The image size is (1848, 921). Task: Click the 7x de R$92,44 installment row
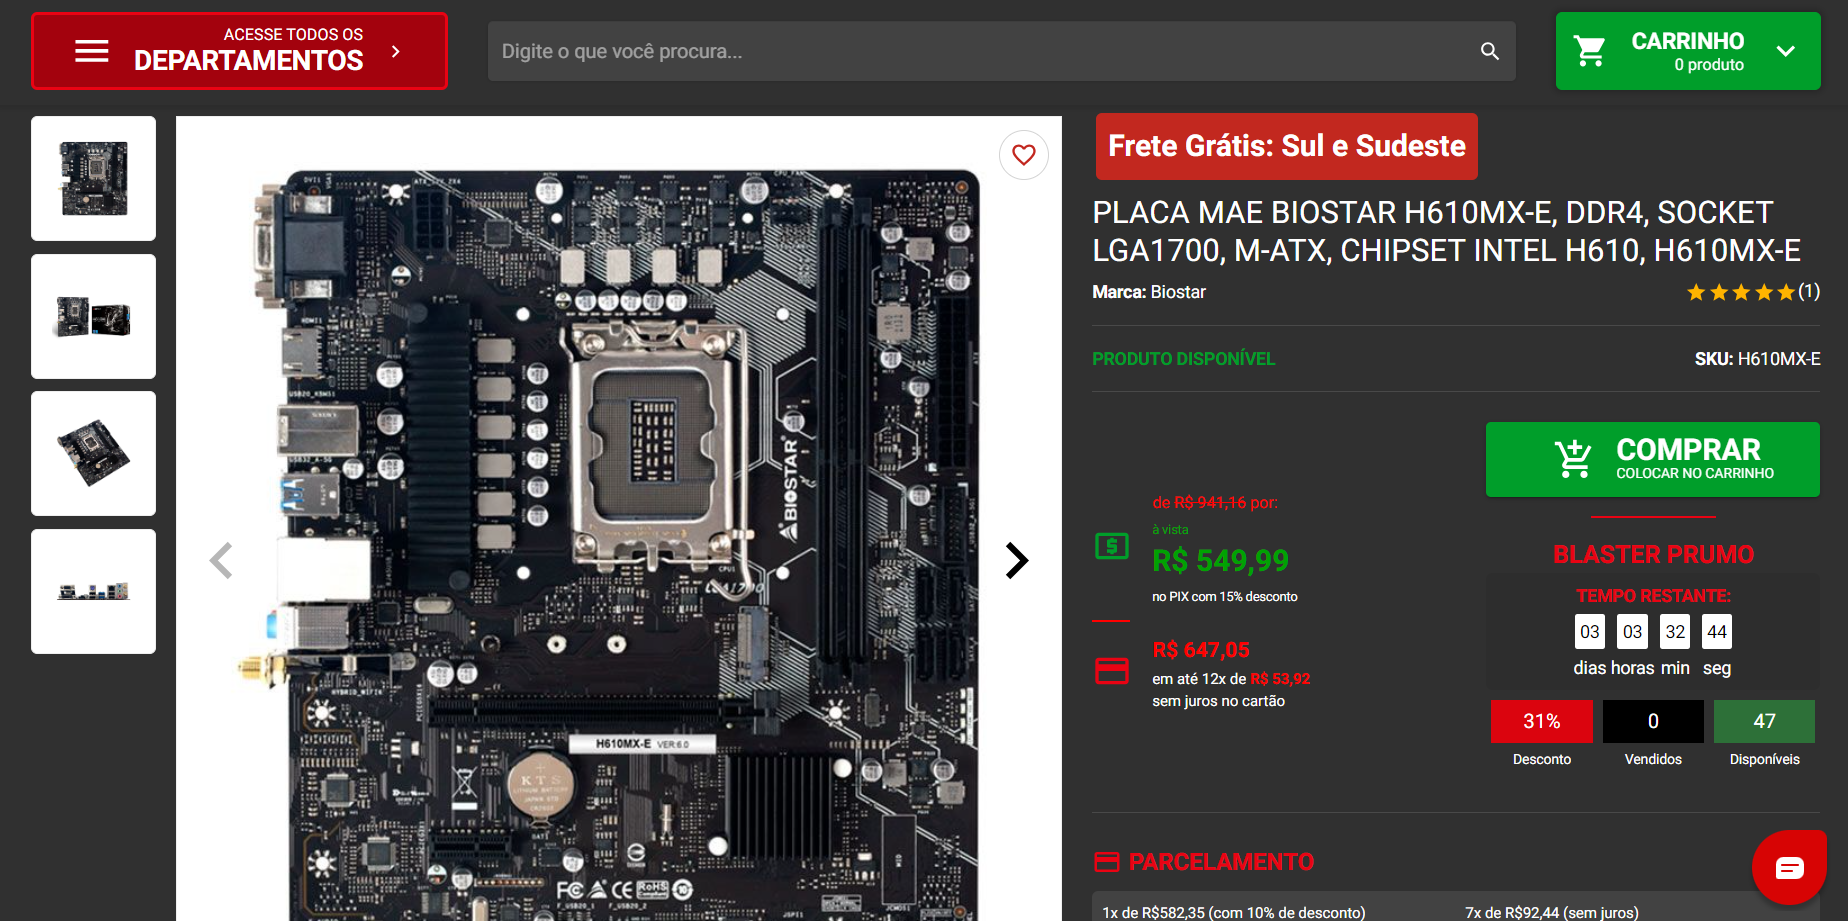[x=1551, y=912]
